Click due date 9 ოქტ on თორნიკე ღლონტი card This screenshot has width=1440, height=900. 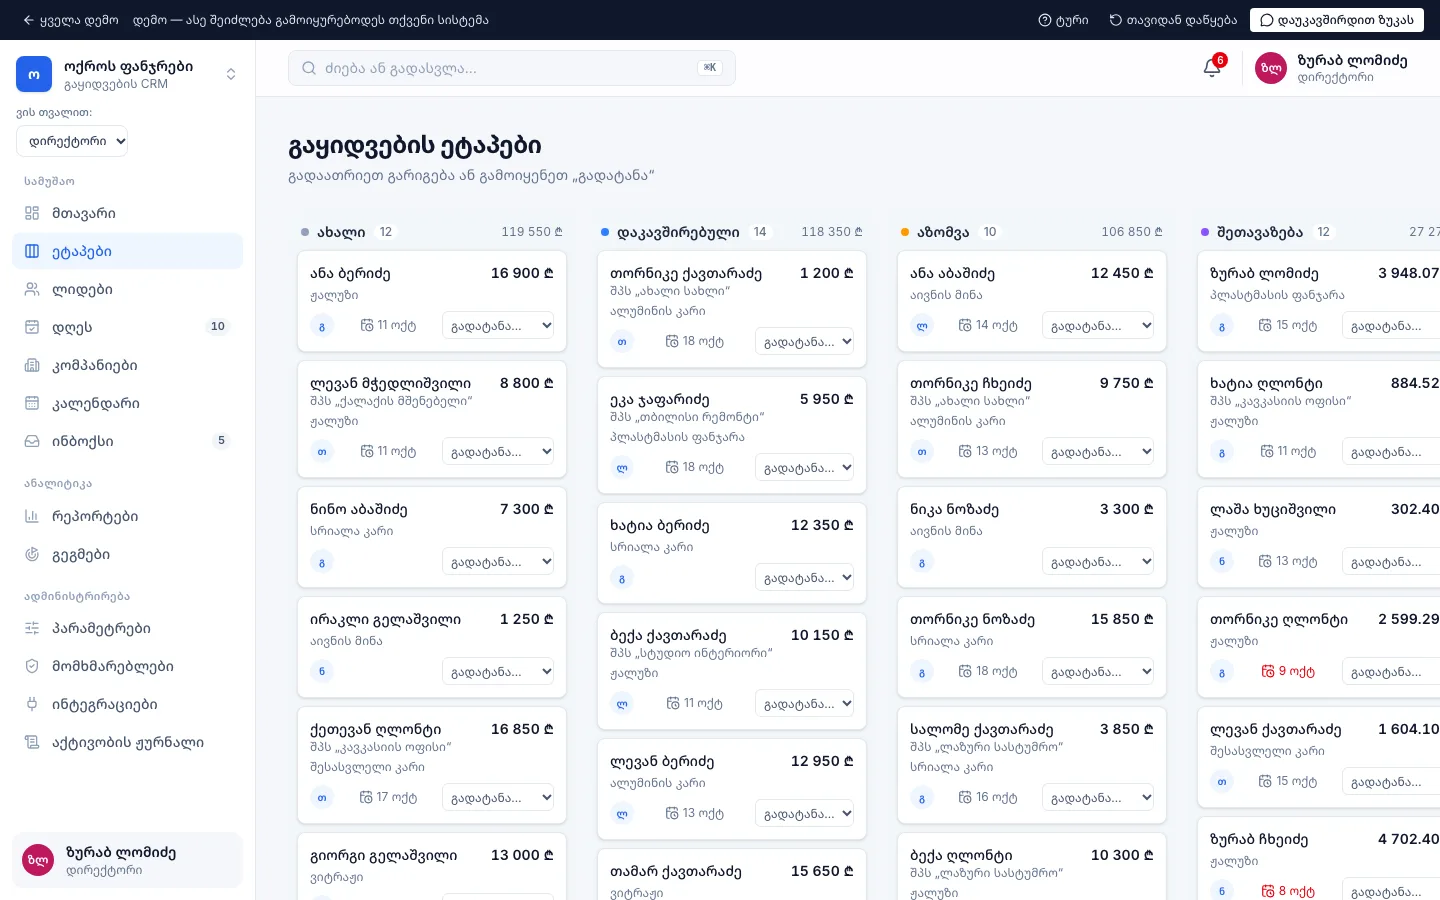tap(1288, 671)
